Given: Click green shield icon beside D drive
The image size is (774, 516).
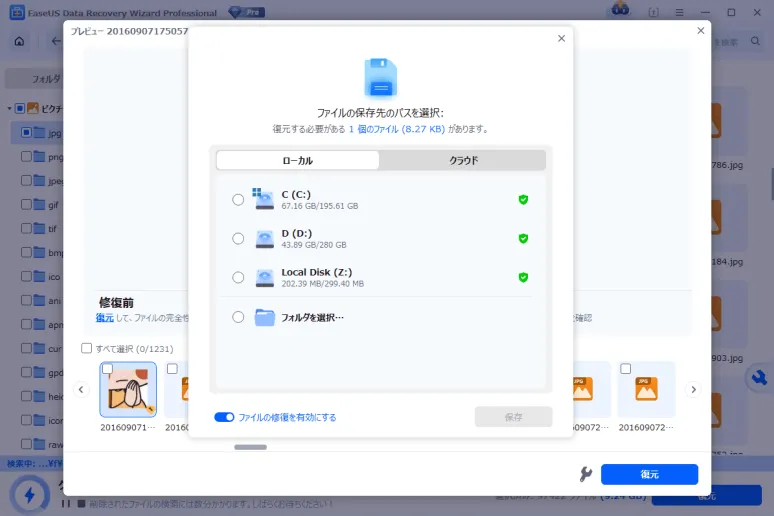Looking at the screenshot, I should coord(522,239).
